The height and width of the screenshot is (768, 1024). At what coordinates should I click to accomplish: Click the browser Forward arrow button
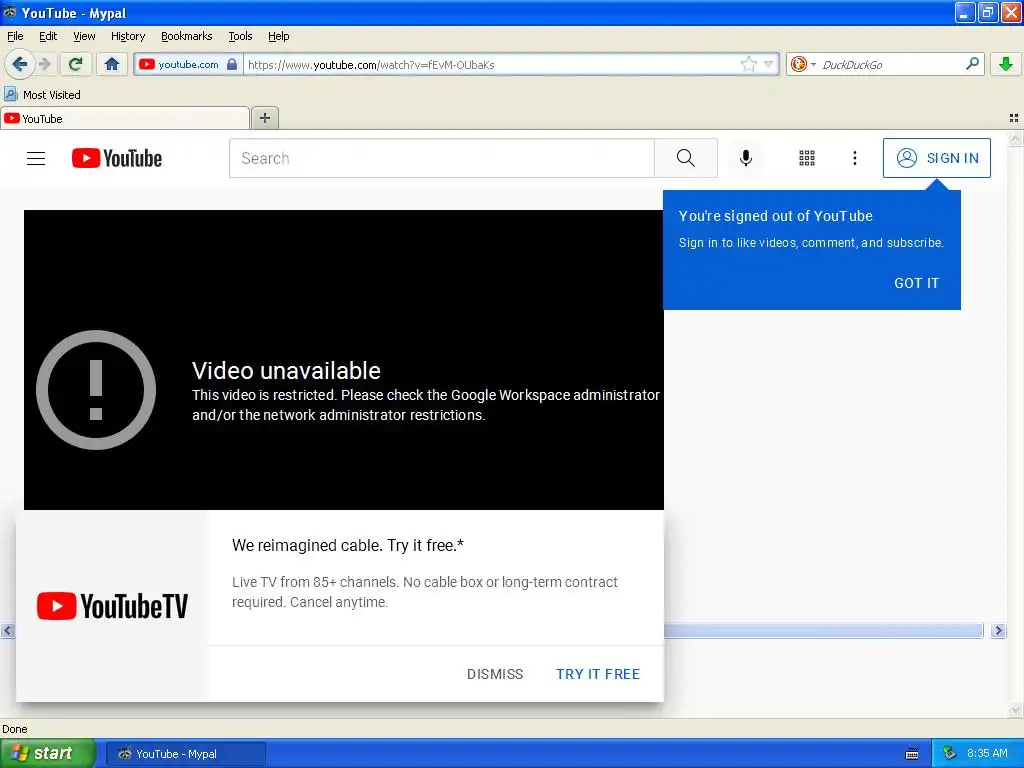44,64
